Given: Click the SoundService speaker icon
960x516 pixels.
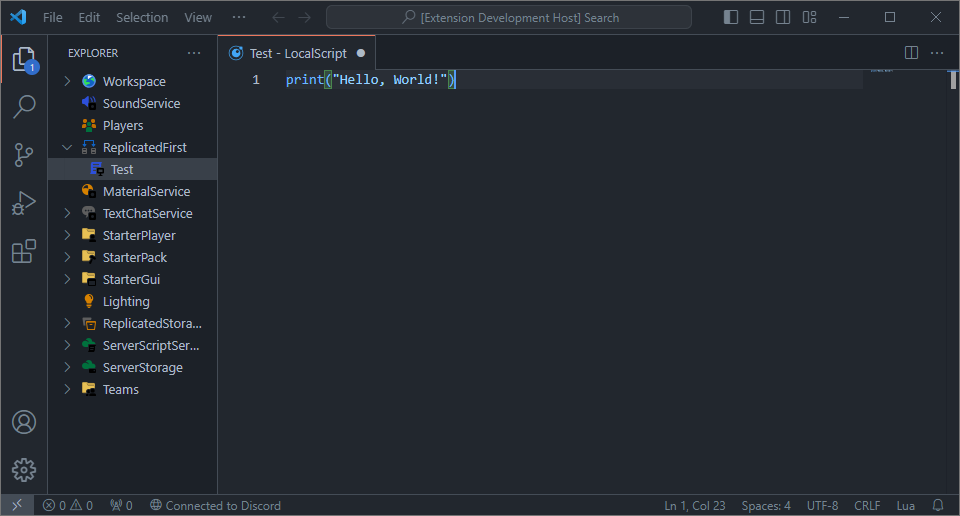Looking at the screenshot, I should [x=89, y=103].
